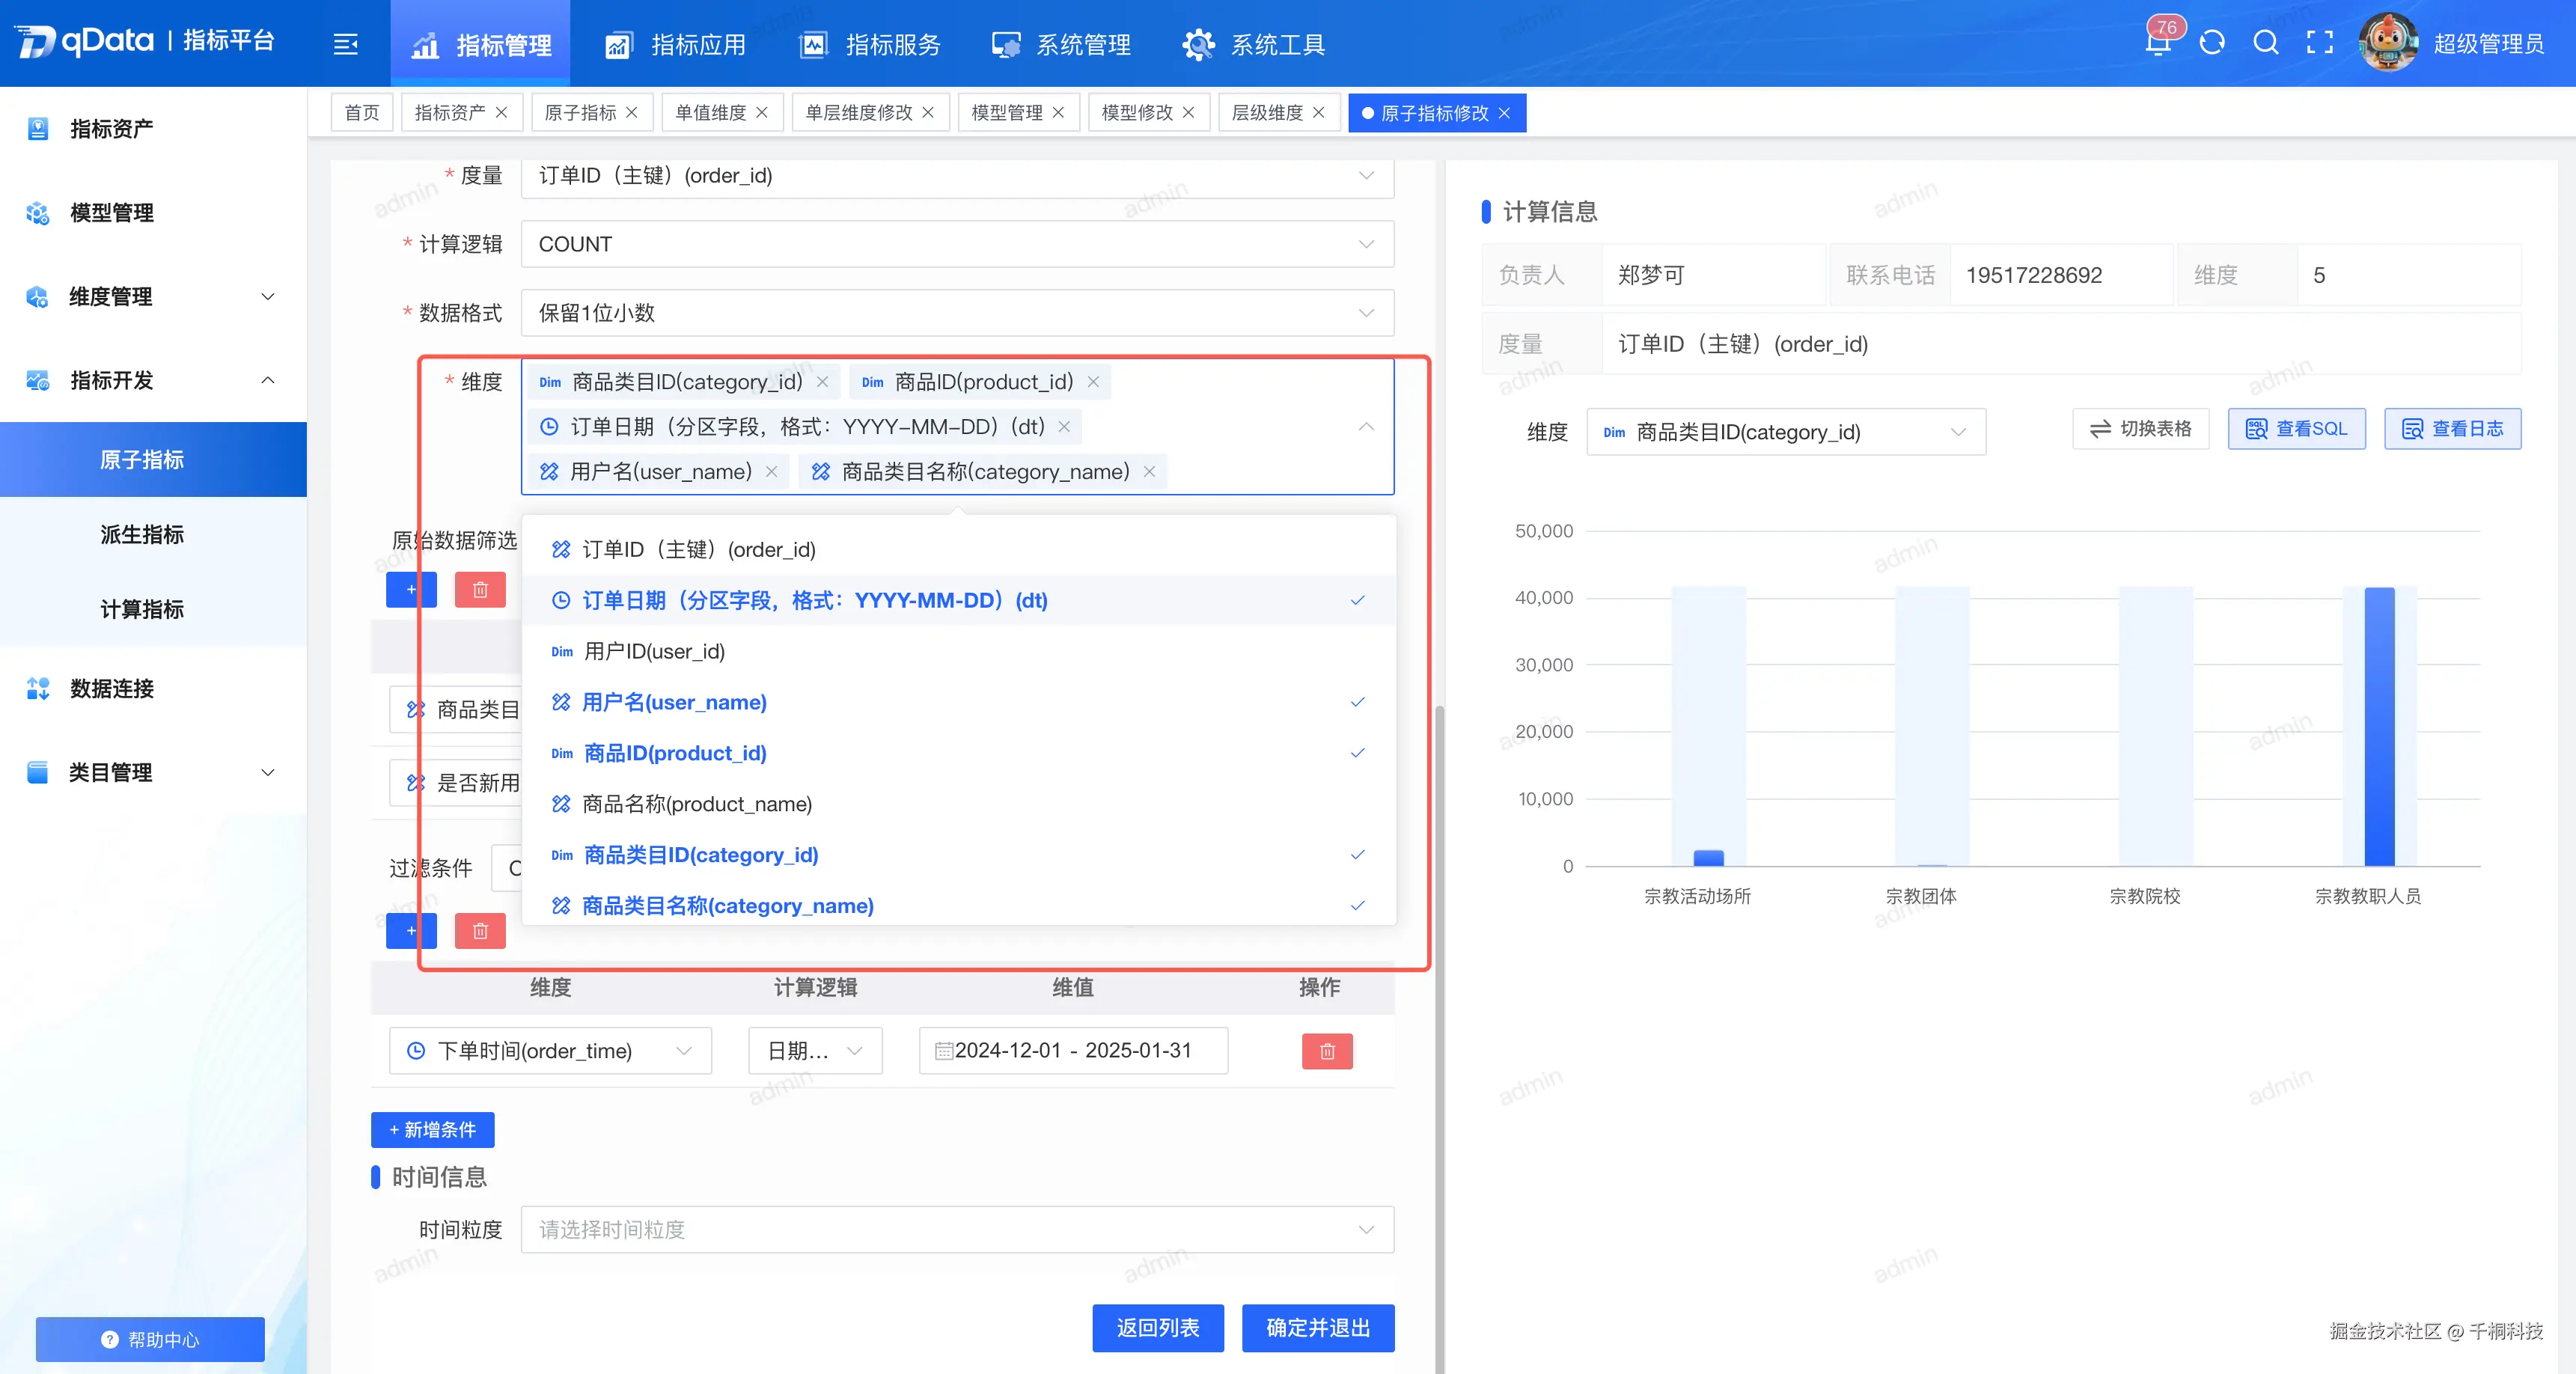Click the refresh icon near notifications
This screenshot has width=2576, height=1374.
pyautogui.click(x=2212, y=42)
